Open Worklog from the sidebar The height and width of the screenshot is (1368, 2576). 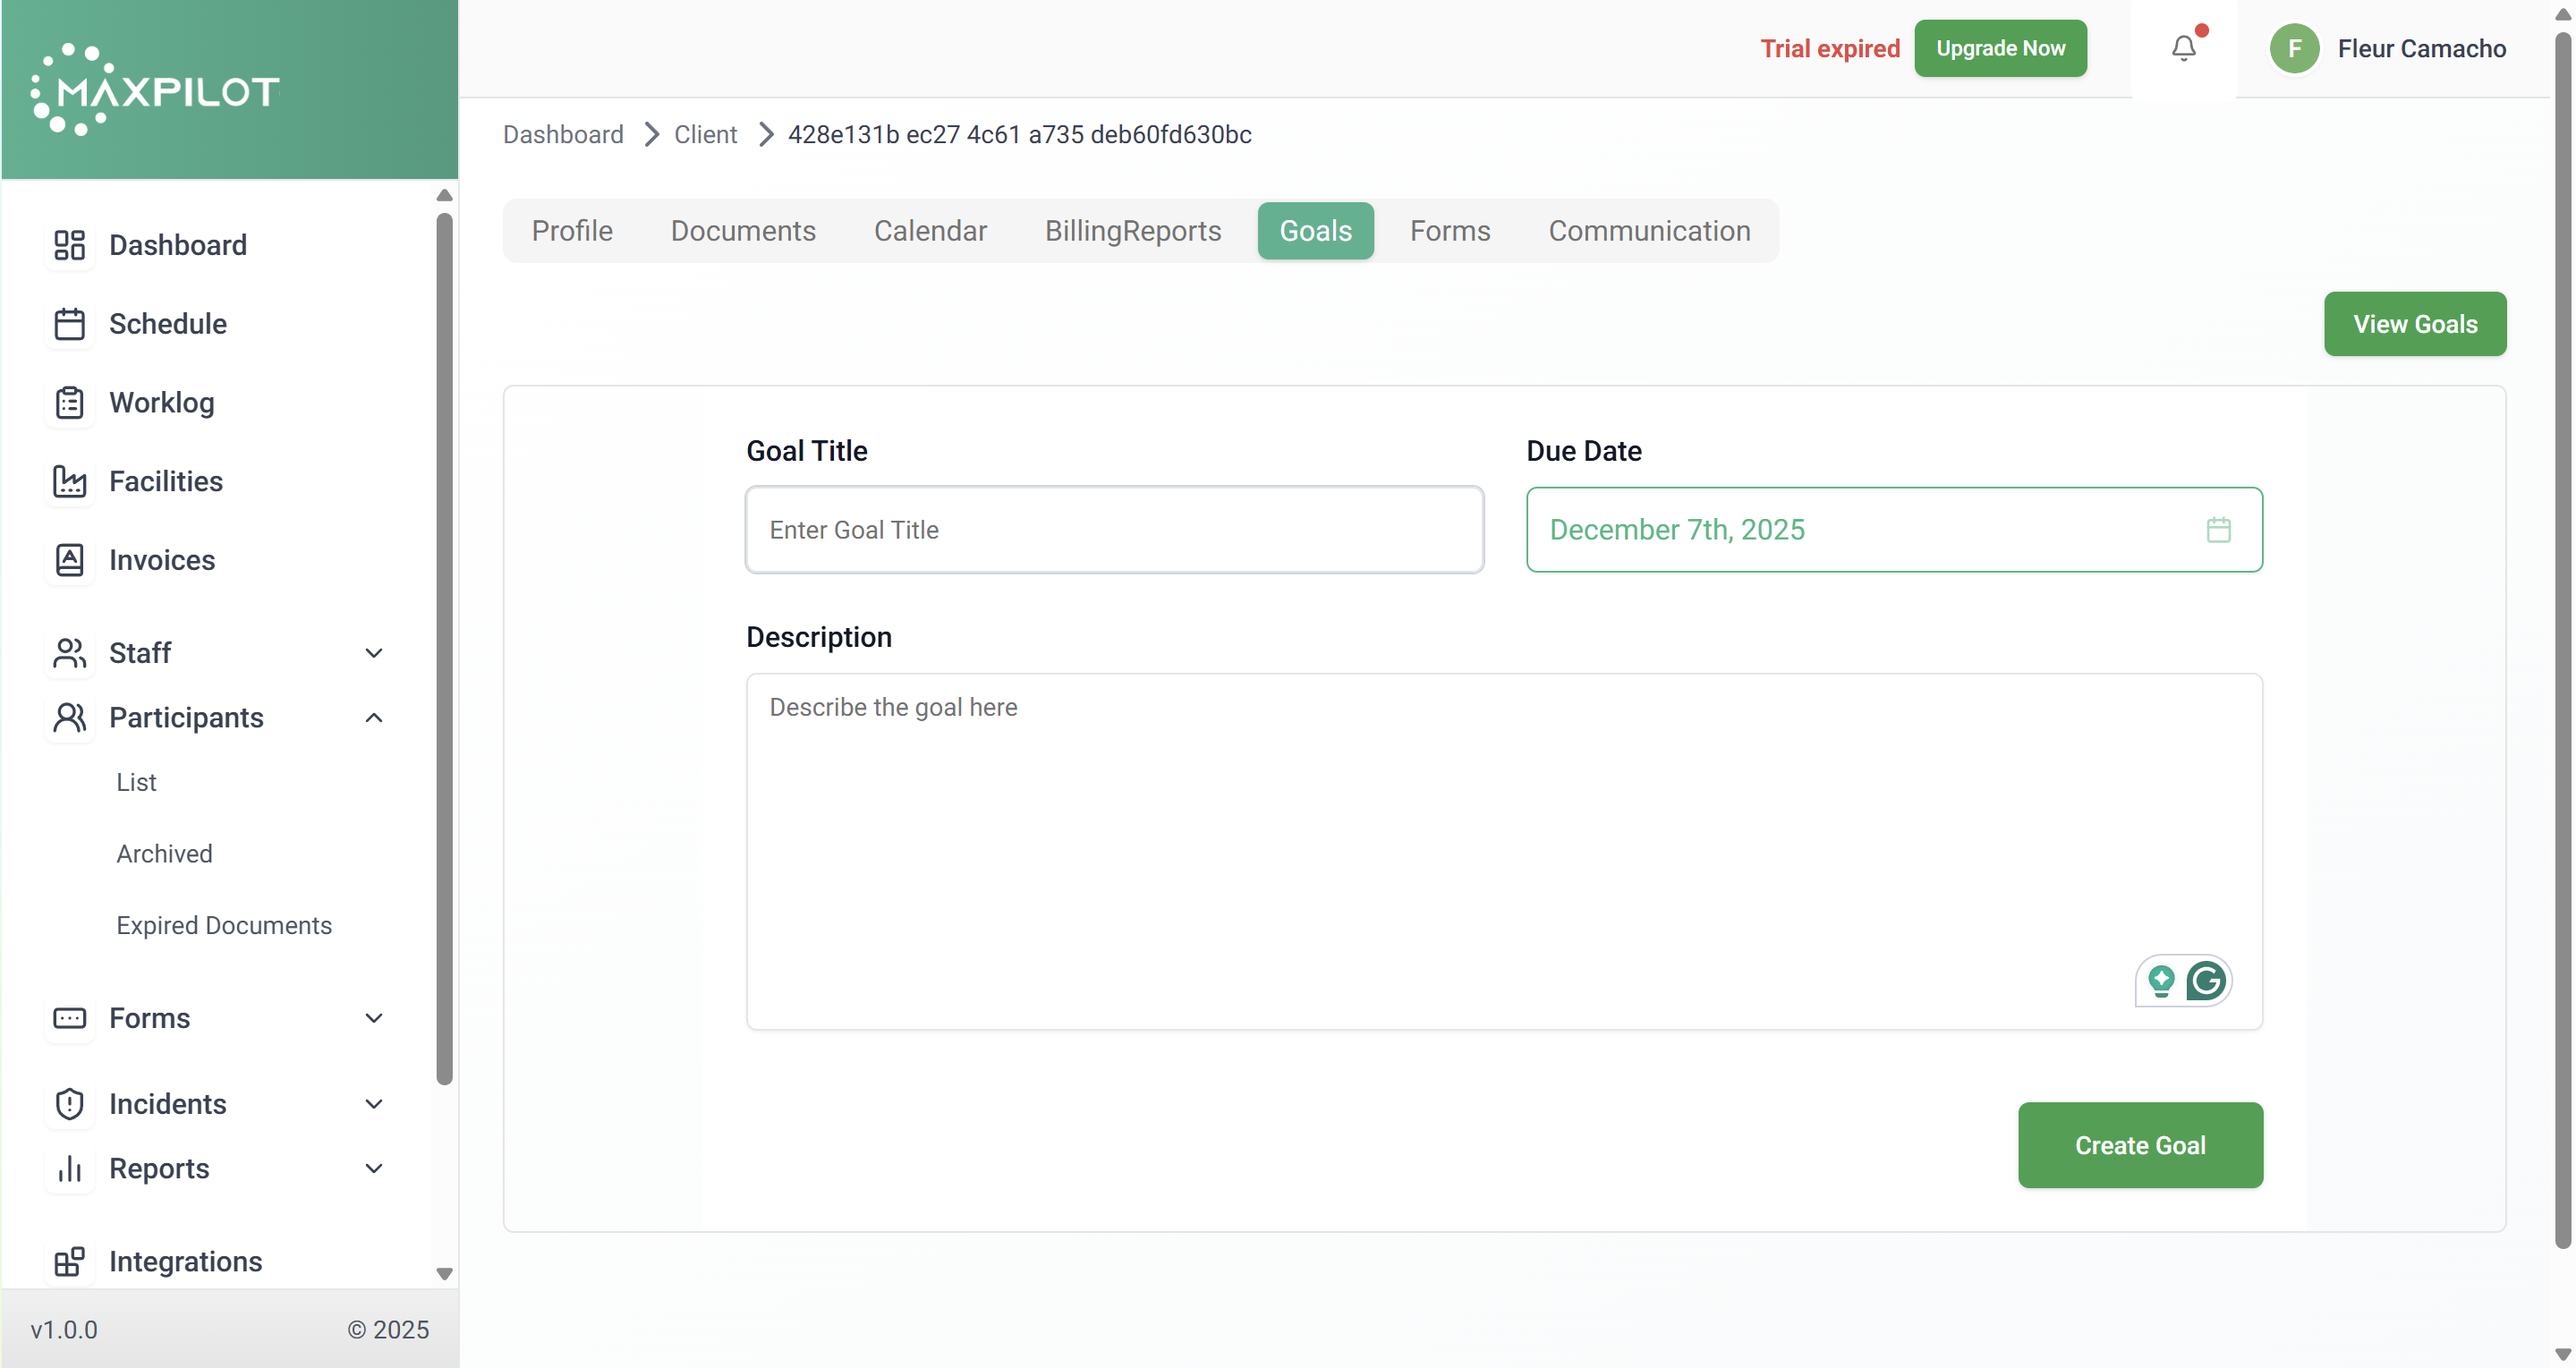click(x=161, y=403)
